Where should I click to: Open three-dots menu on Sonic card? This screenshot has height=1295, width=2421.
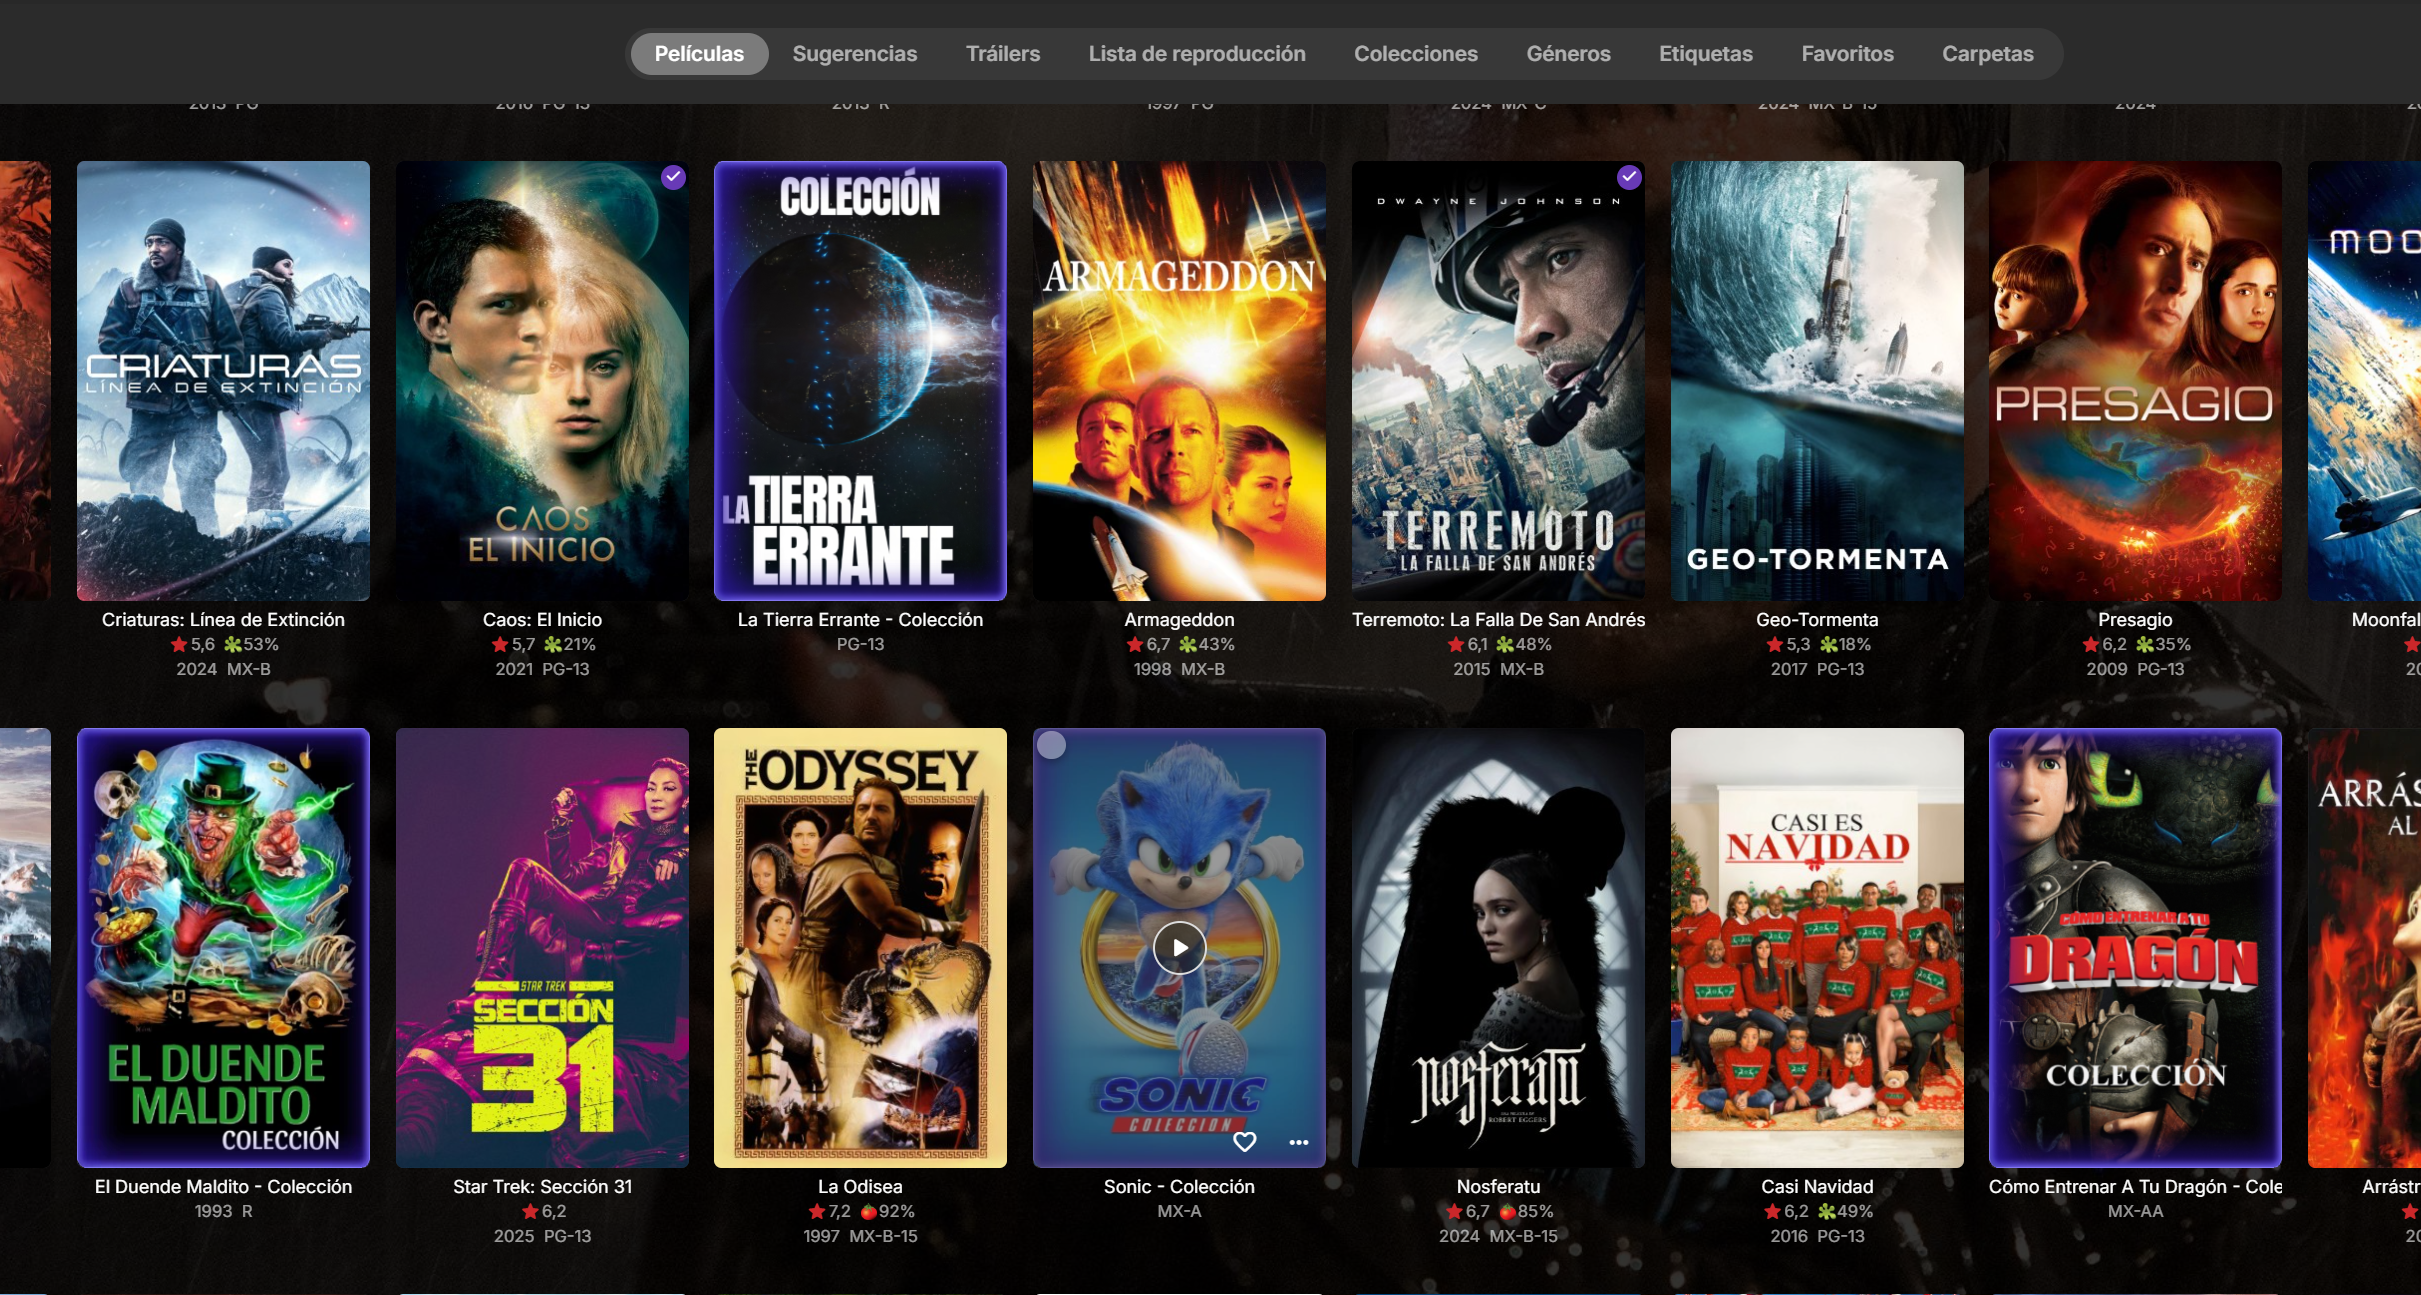[1298, 1141]
